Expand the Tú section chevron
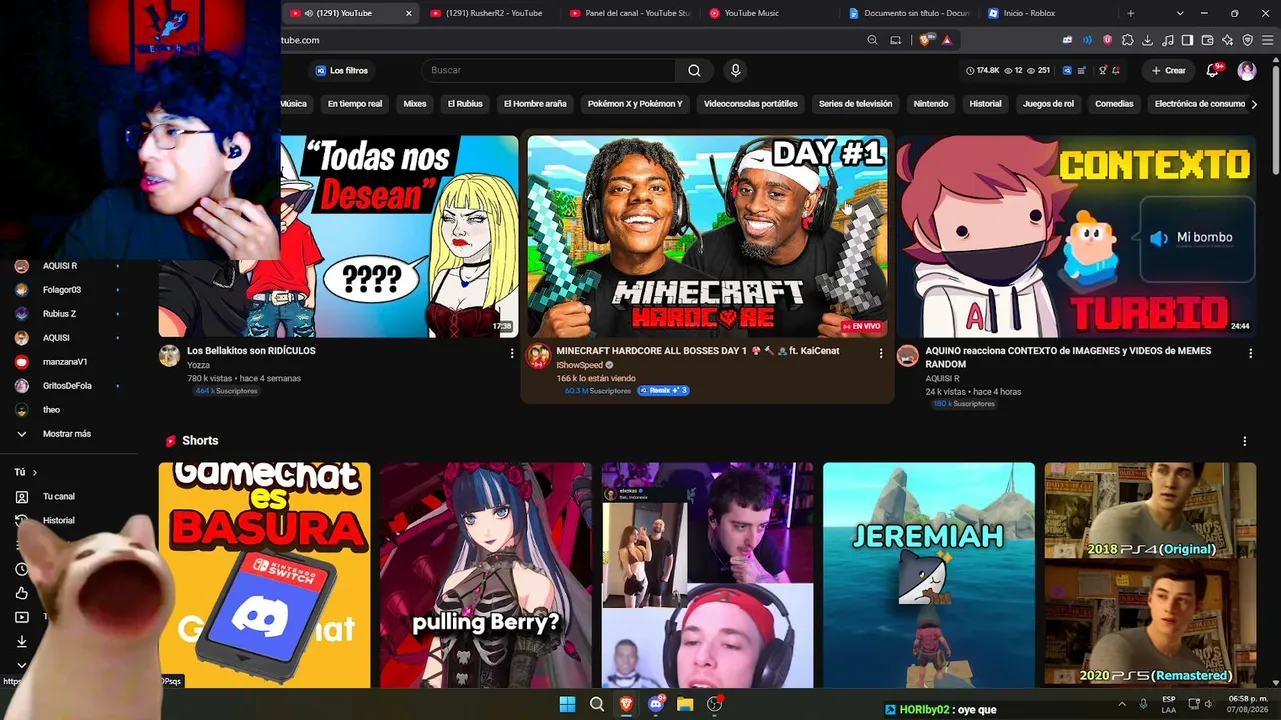 click(34, 472)
